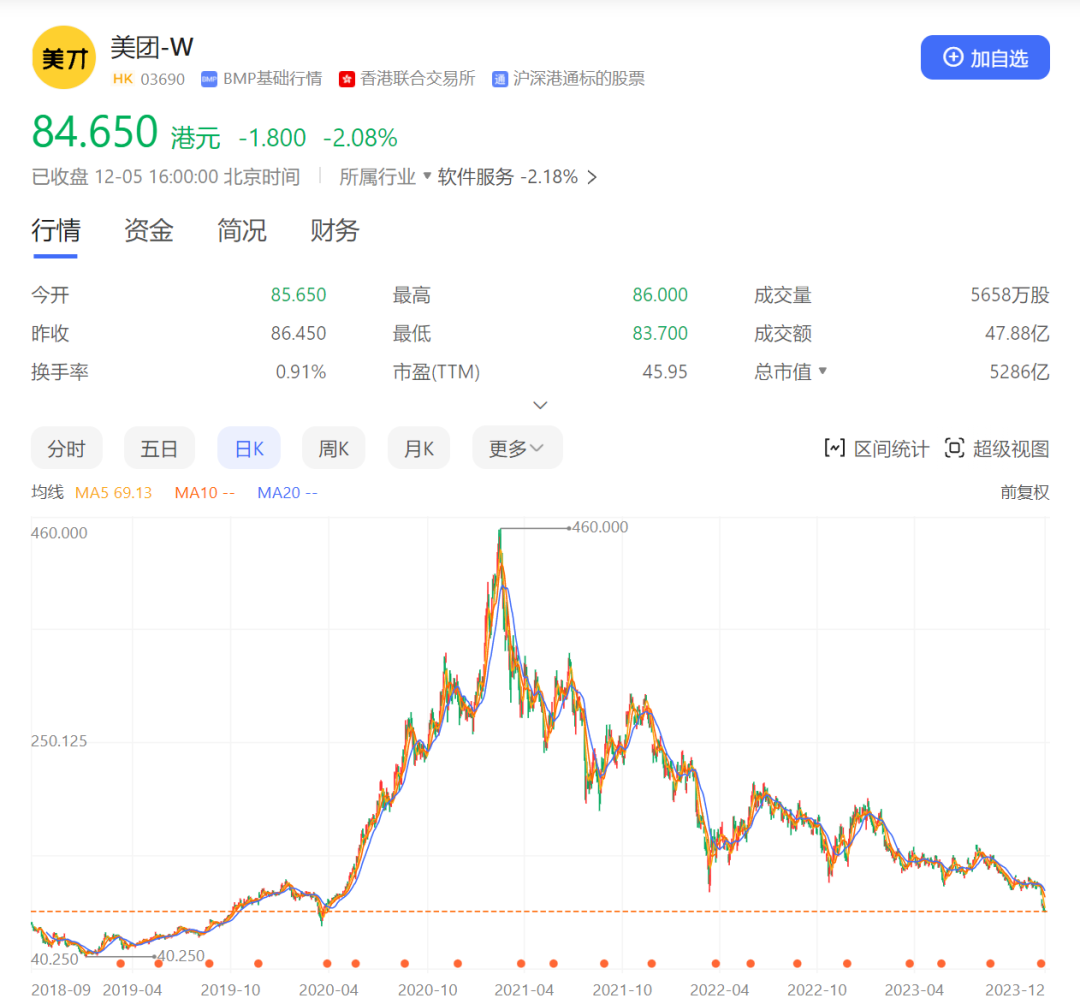Click the BMP基础行情 badge icon
The height and width of the screenshot is (1004, 1080).
(x=209, y=79)
